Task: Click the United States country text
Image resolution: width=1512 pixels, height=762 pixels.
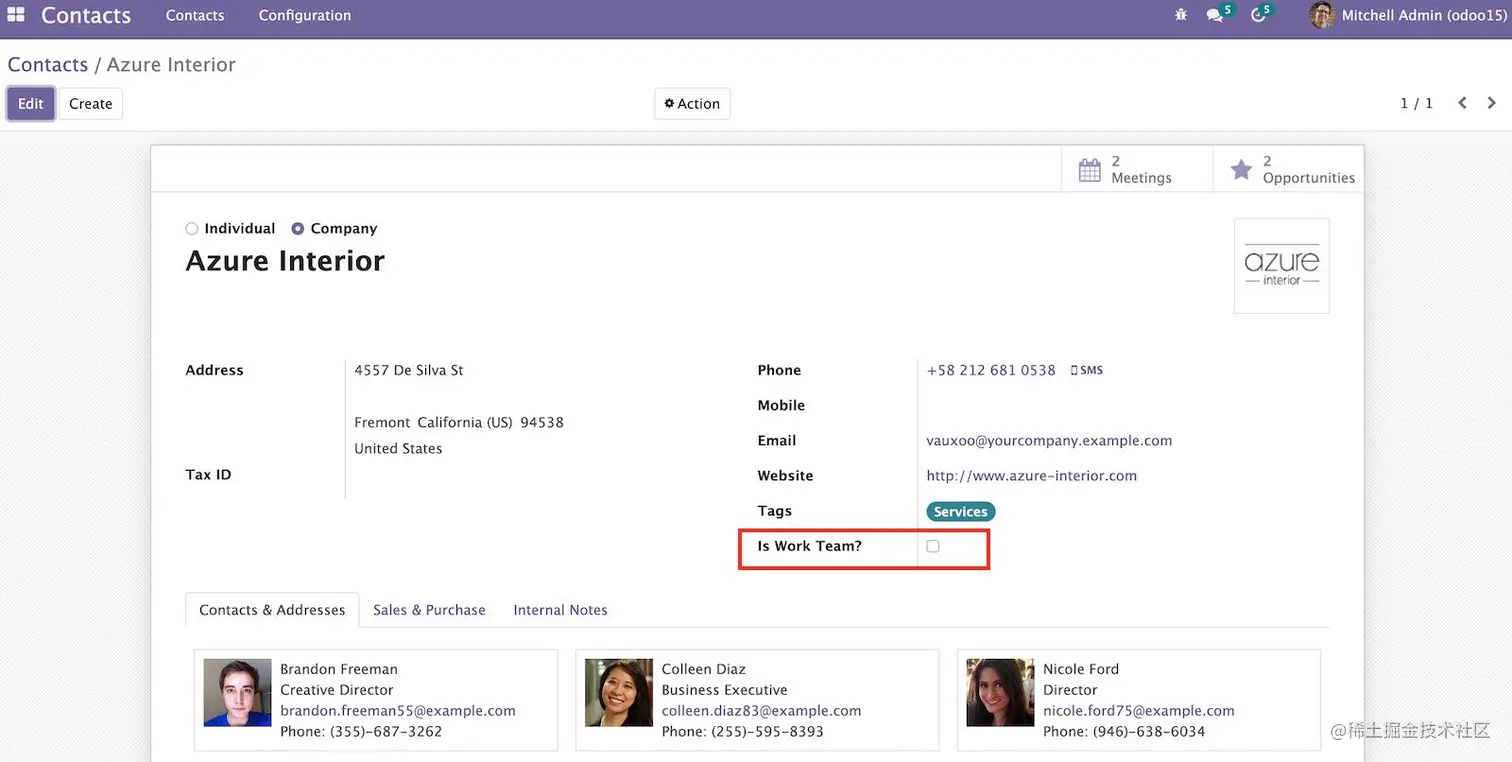Action: [398, 449]
